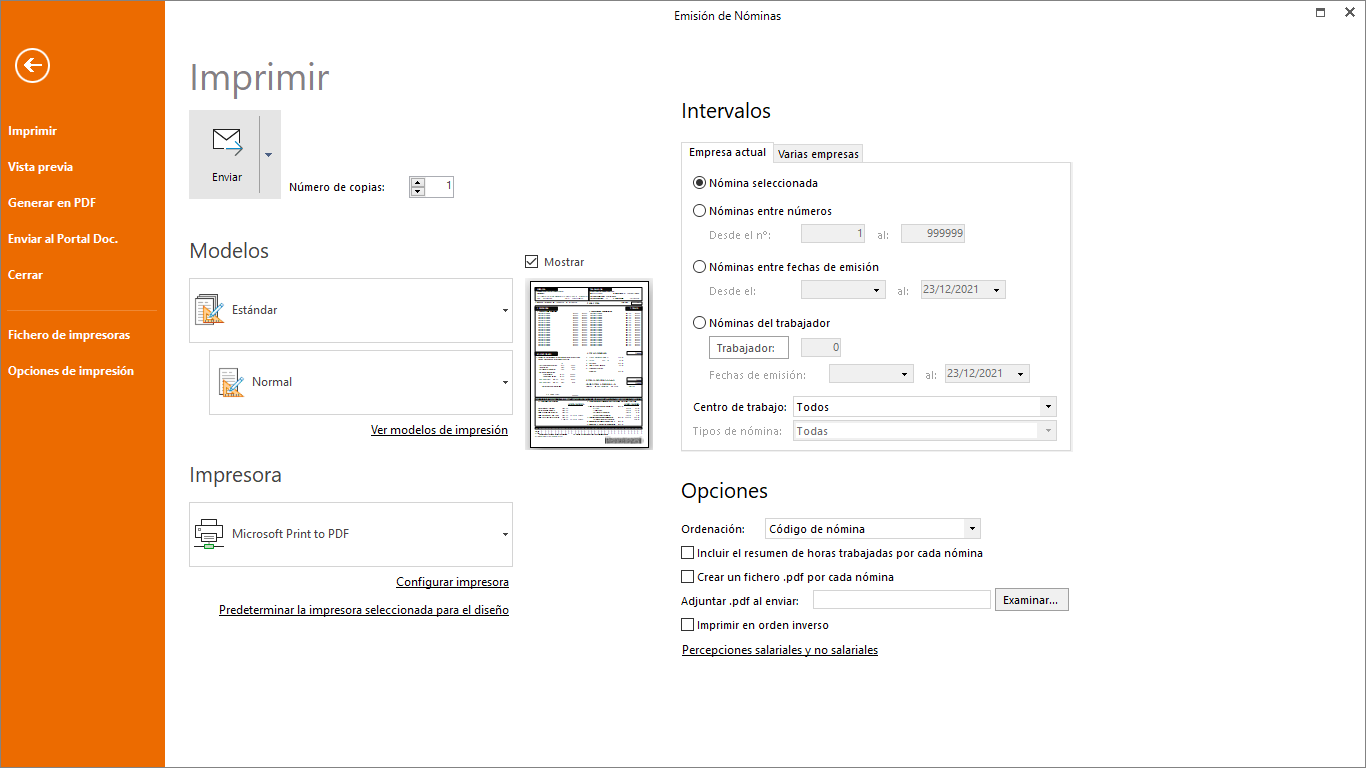Decrease the Número de copias value
The image size is (1366, 768).
(x=417, y=191)
